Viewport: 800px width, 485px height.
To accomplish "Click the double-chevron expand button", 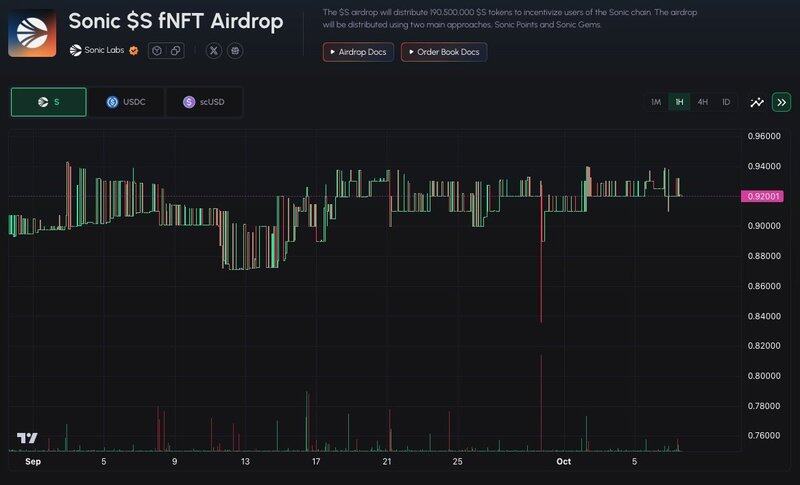I will click(781, 102).
